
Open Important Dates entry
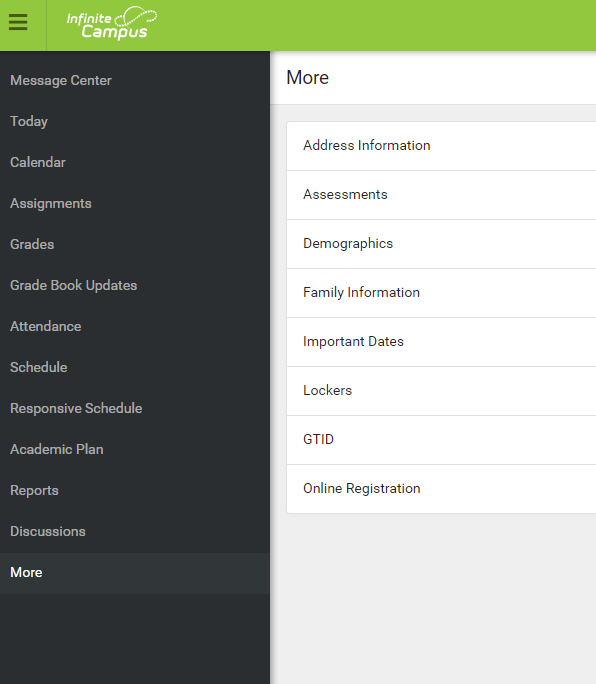(441, 342)
